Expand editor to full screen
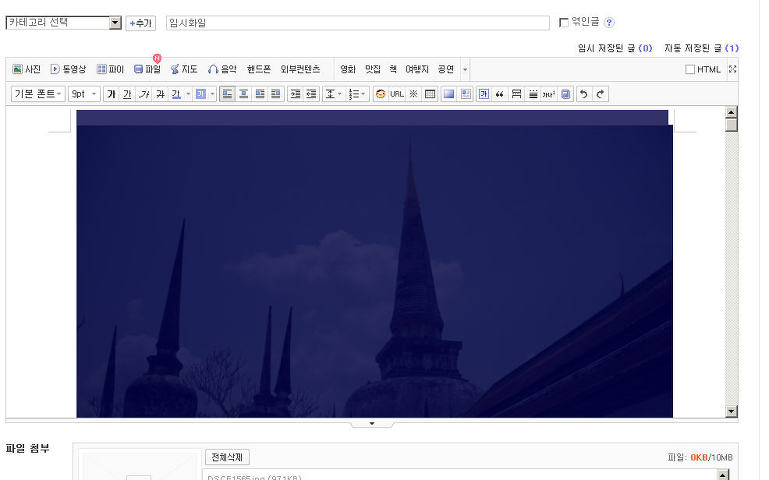The image size is (769, 480). (732, 69)
